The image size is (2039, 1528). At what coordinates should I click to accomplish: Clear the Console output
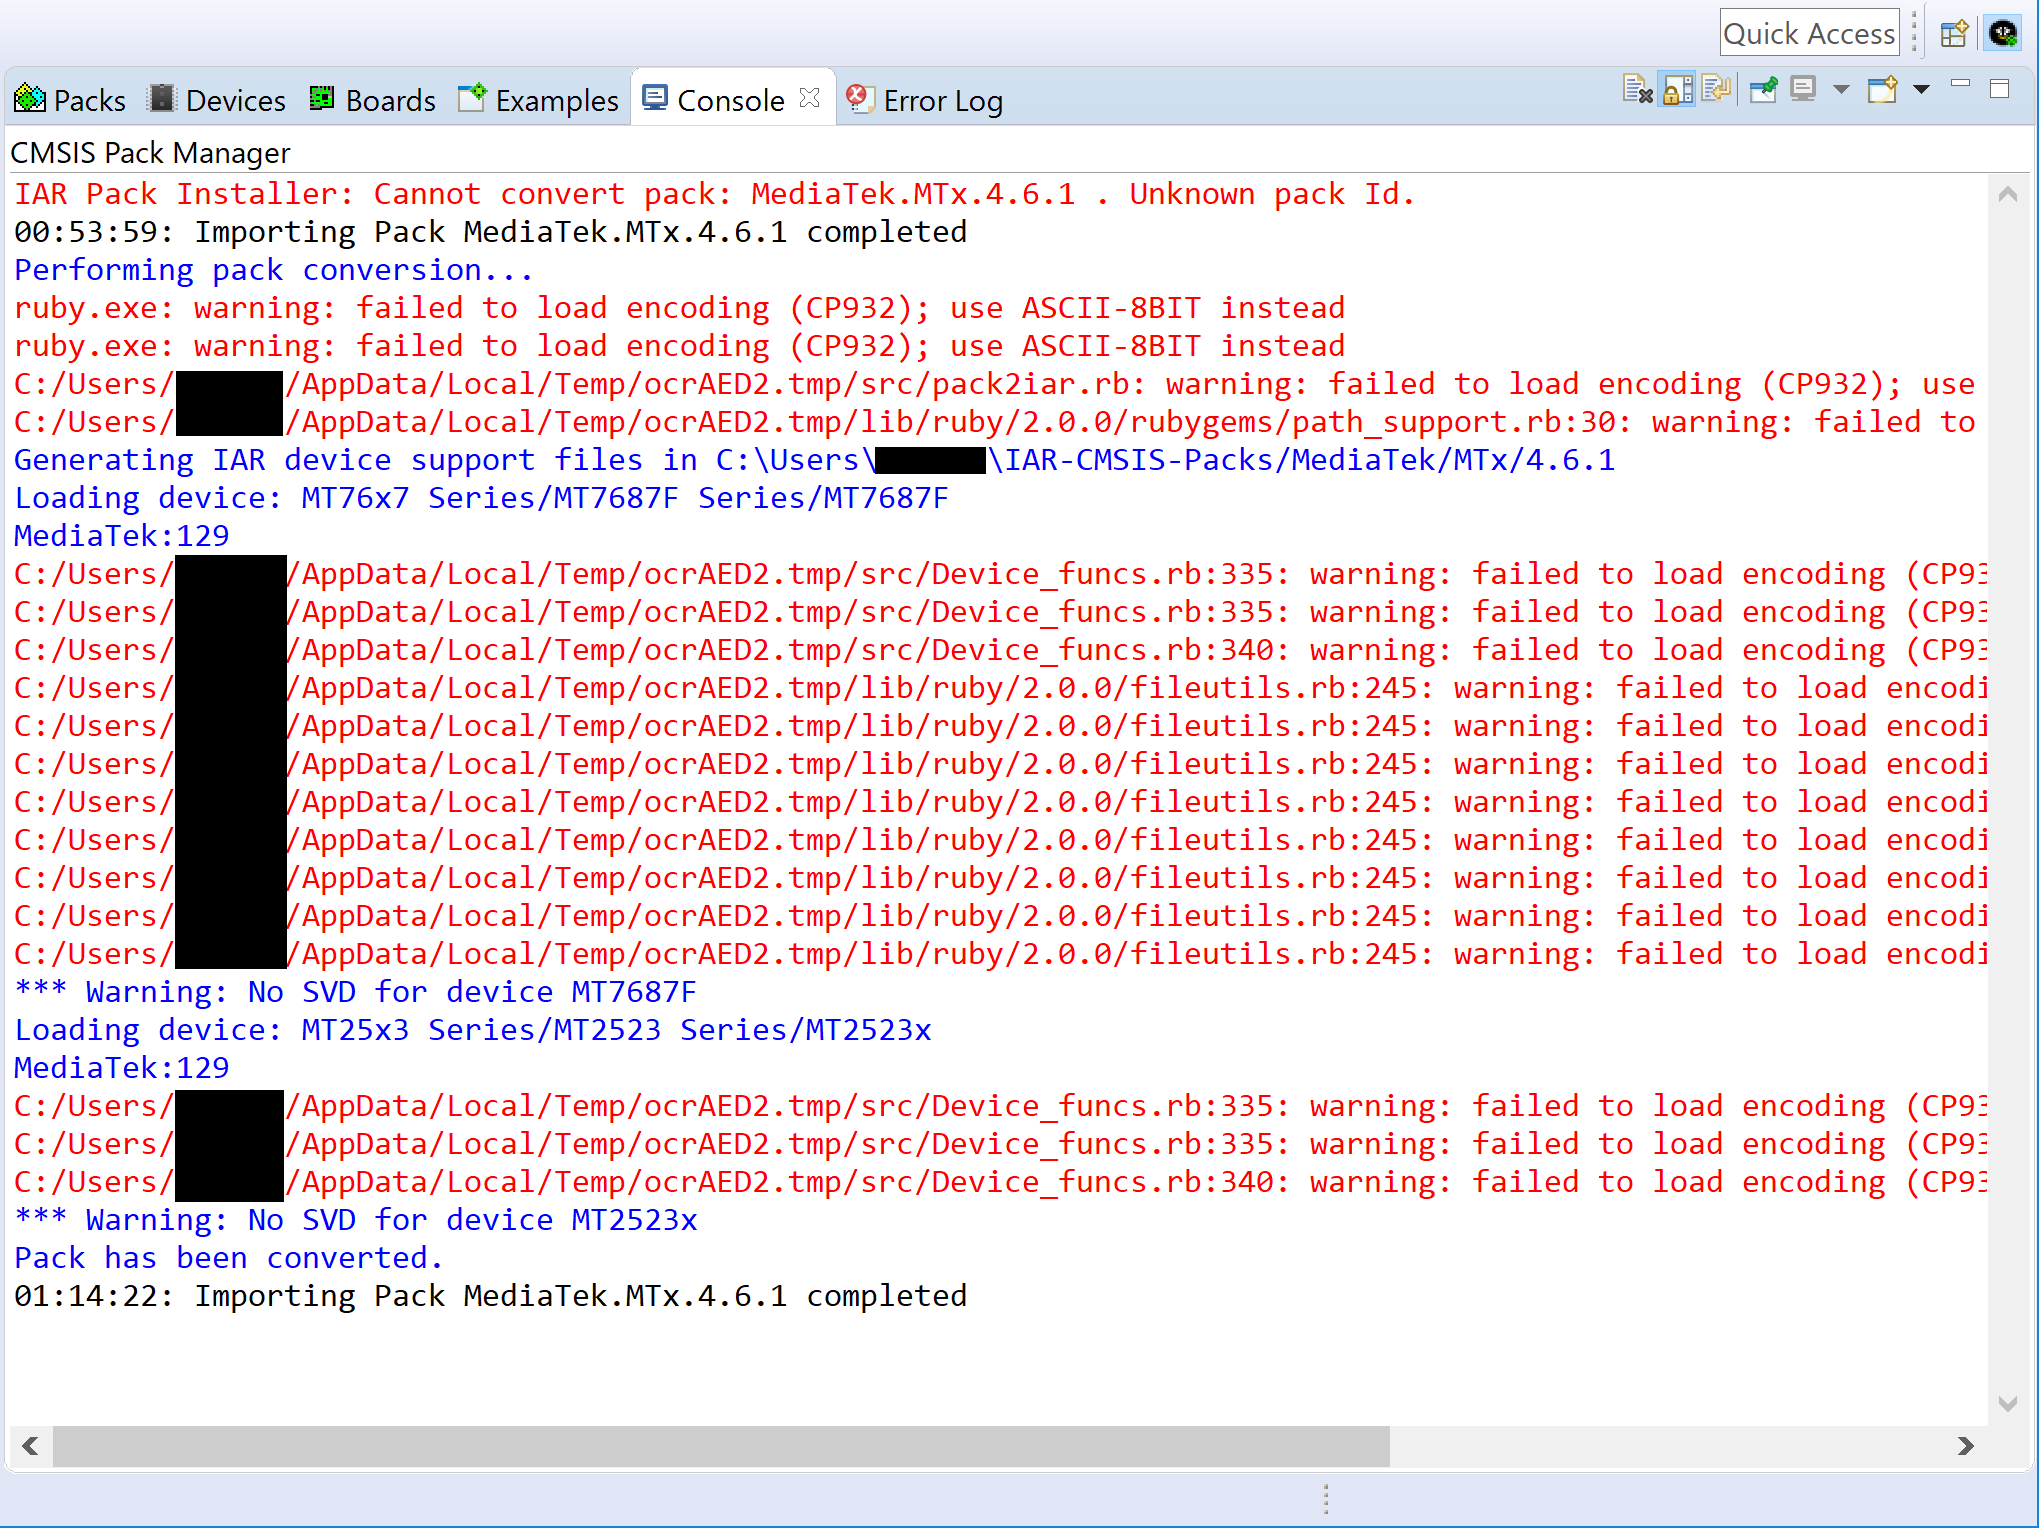(1637, 88)
